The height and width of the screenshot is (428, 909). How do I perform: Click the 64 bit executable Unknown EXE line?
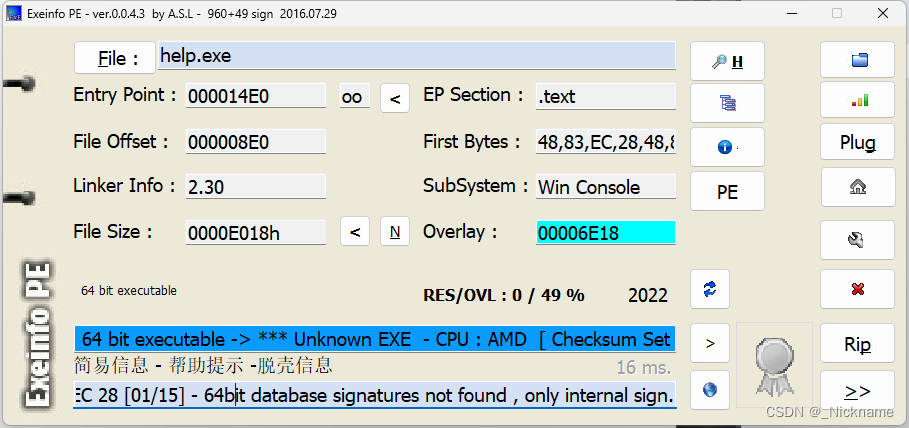tap(375, 339)
